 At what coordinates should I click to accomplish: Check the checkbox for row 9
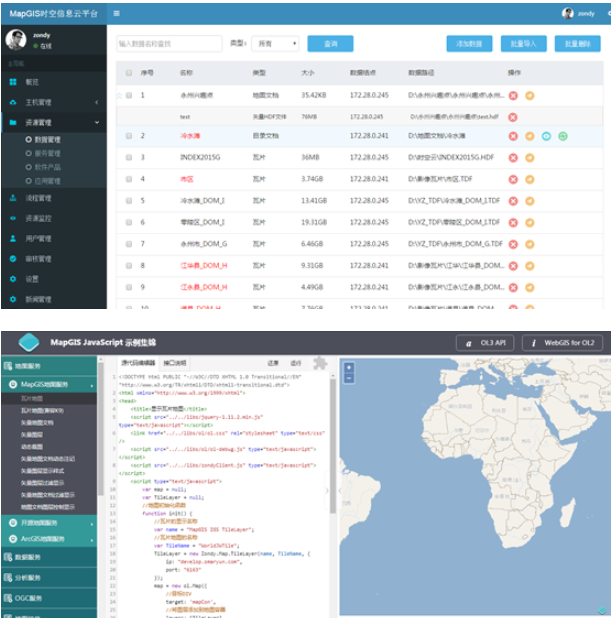click(x=129, y=287)
